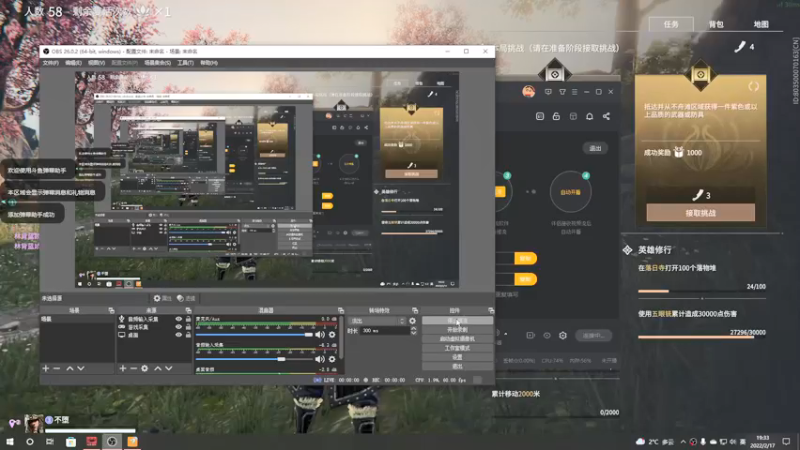
Task: Open the Tools menu in OBS
Action: click(185, 63)
